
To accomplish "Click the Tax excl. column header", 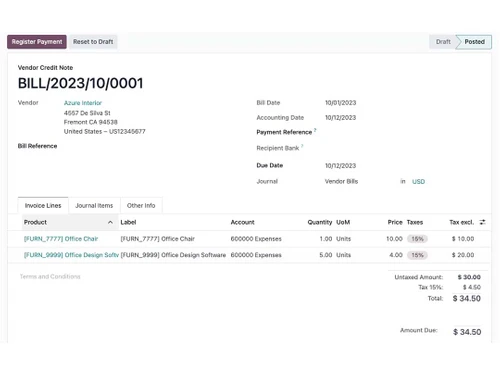I will coord(462,222).
